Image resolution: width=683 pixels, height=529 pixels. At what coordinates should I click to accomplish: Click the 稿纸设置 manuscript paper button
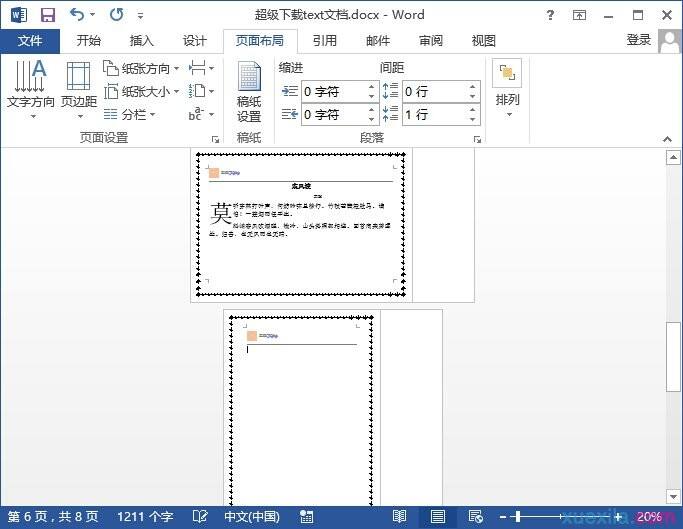(249, 92)
